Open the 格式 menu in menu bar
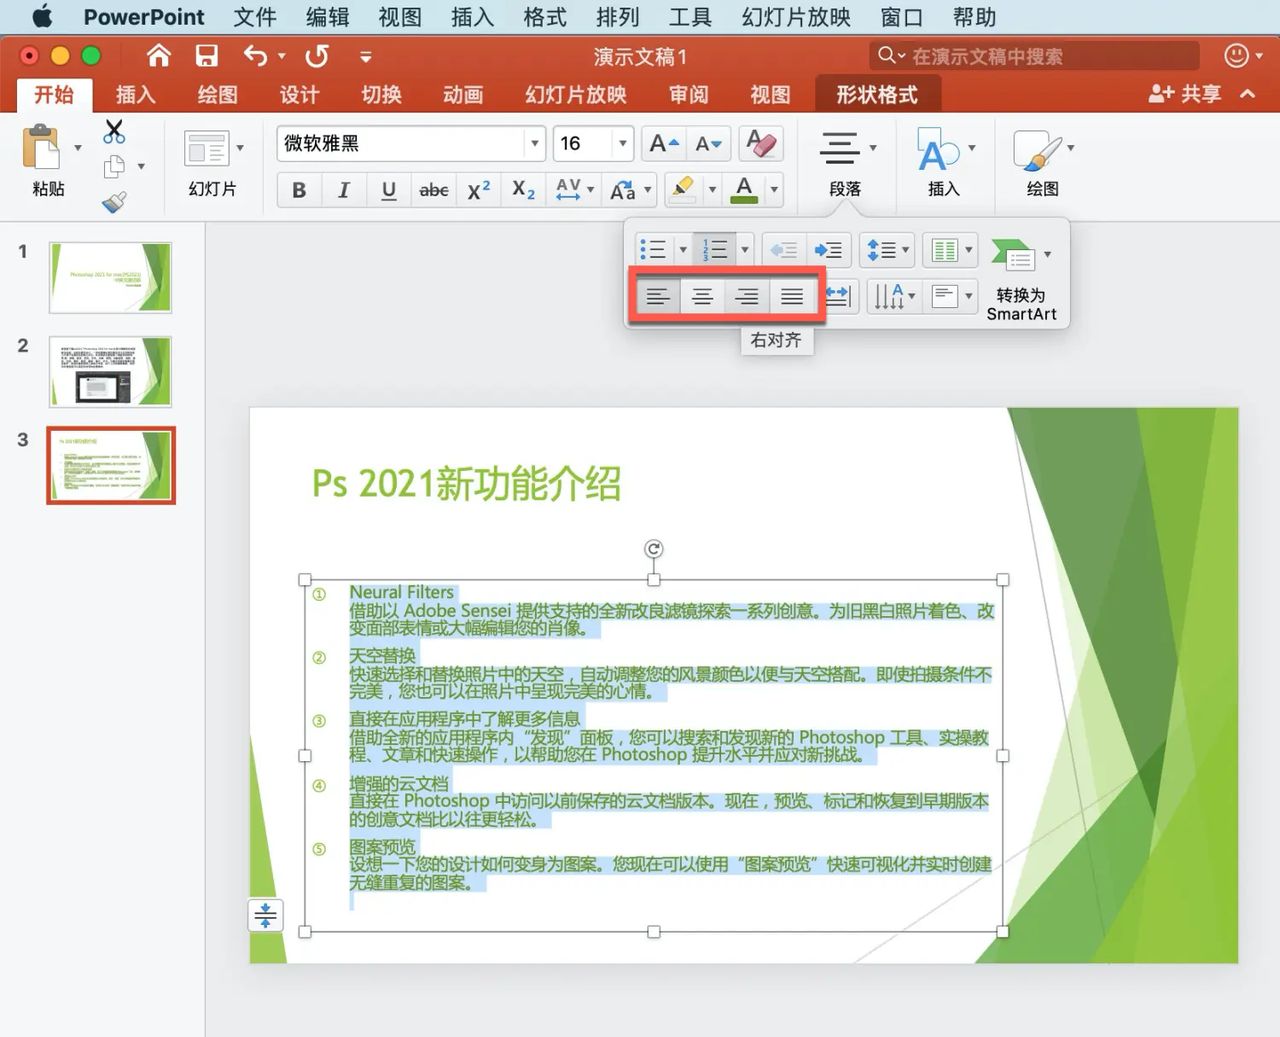The width and height of the screenshot is (1280, 1037). (544, 17)
